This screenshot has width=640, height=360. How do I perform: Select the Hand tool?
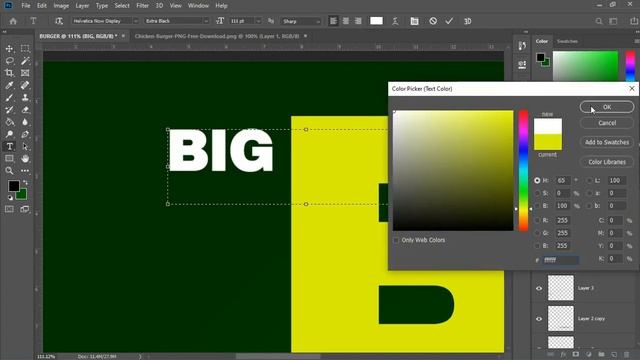pos(25,158)
